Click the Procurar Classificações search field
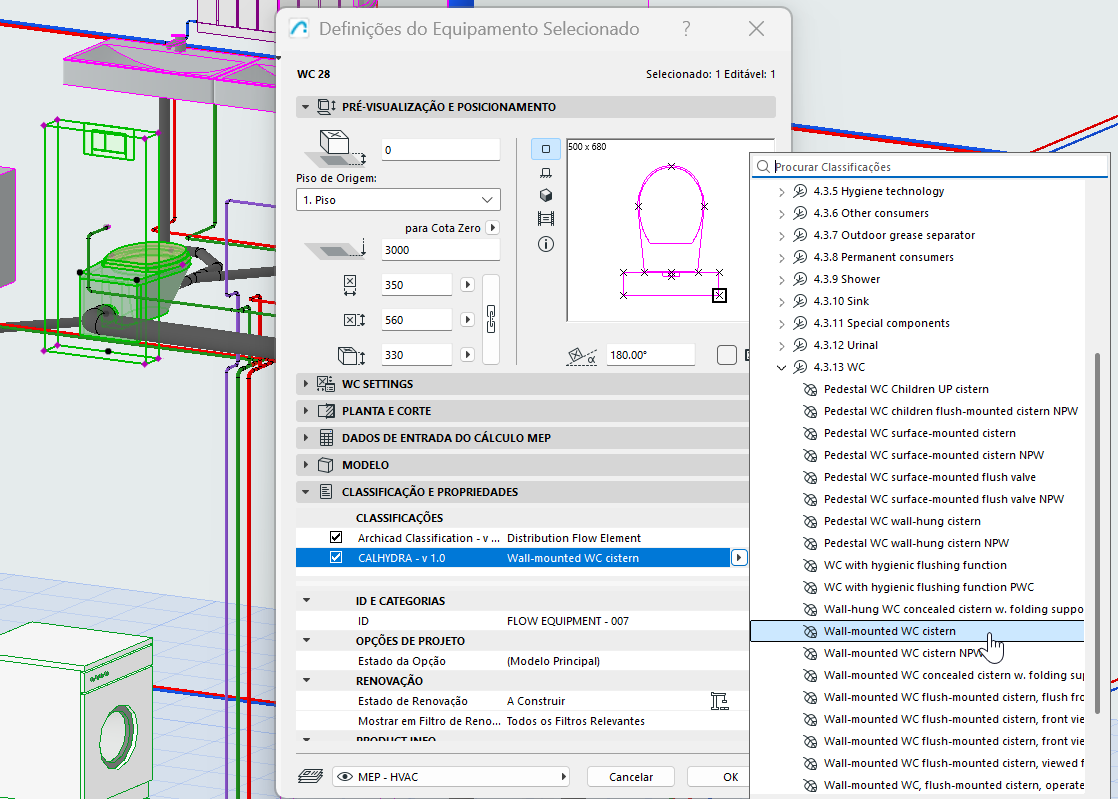Image resolution: width=1118 pixels, height=799 pixels. [x=935, y=167]
